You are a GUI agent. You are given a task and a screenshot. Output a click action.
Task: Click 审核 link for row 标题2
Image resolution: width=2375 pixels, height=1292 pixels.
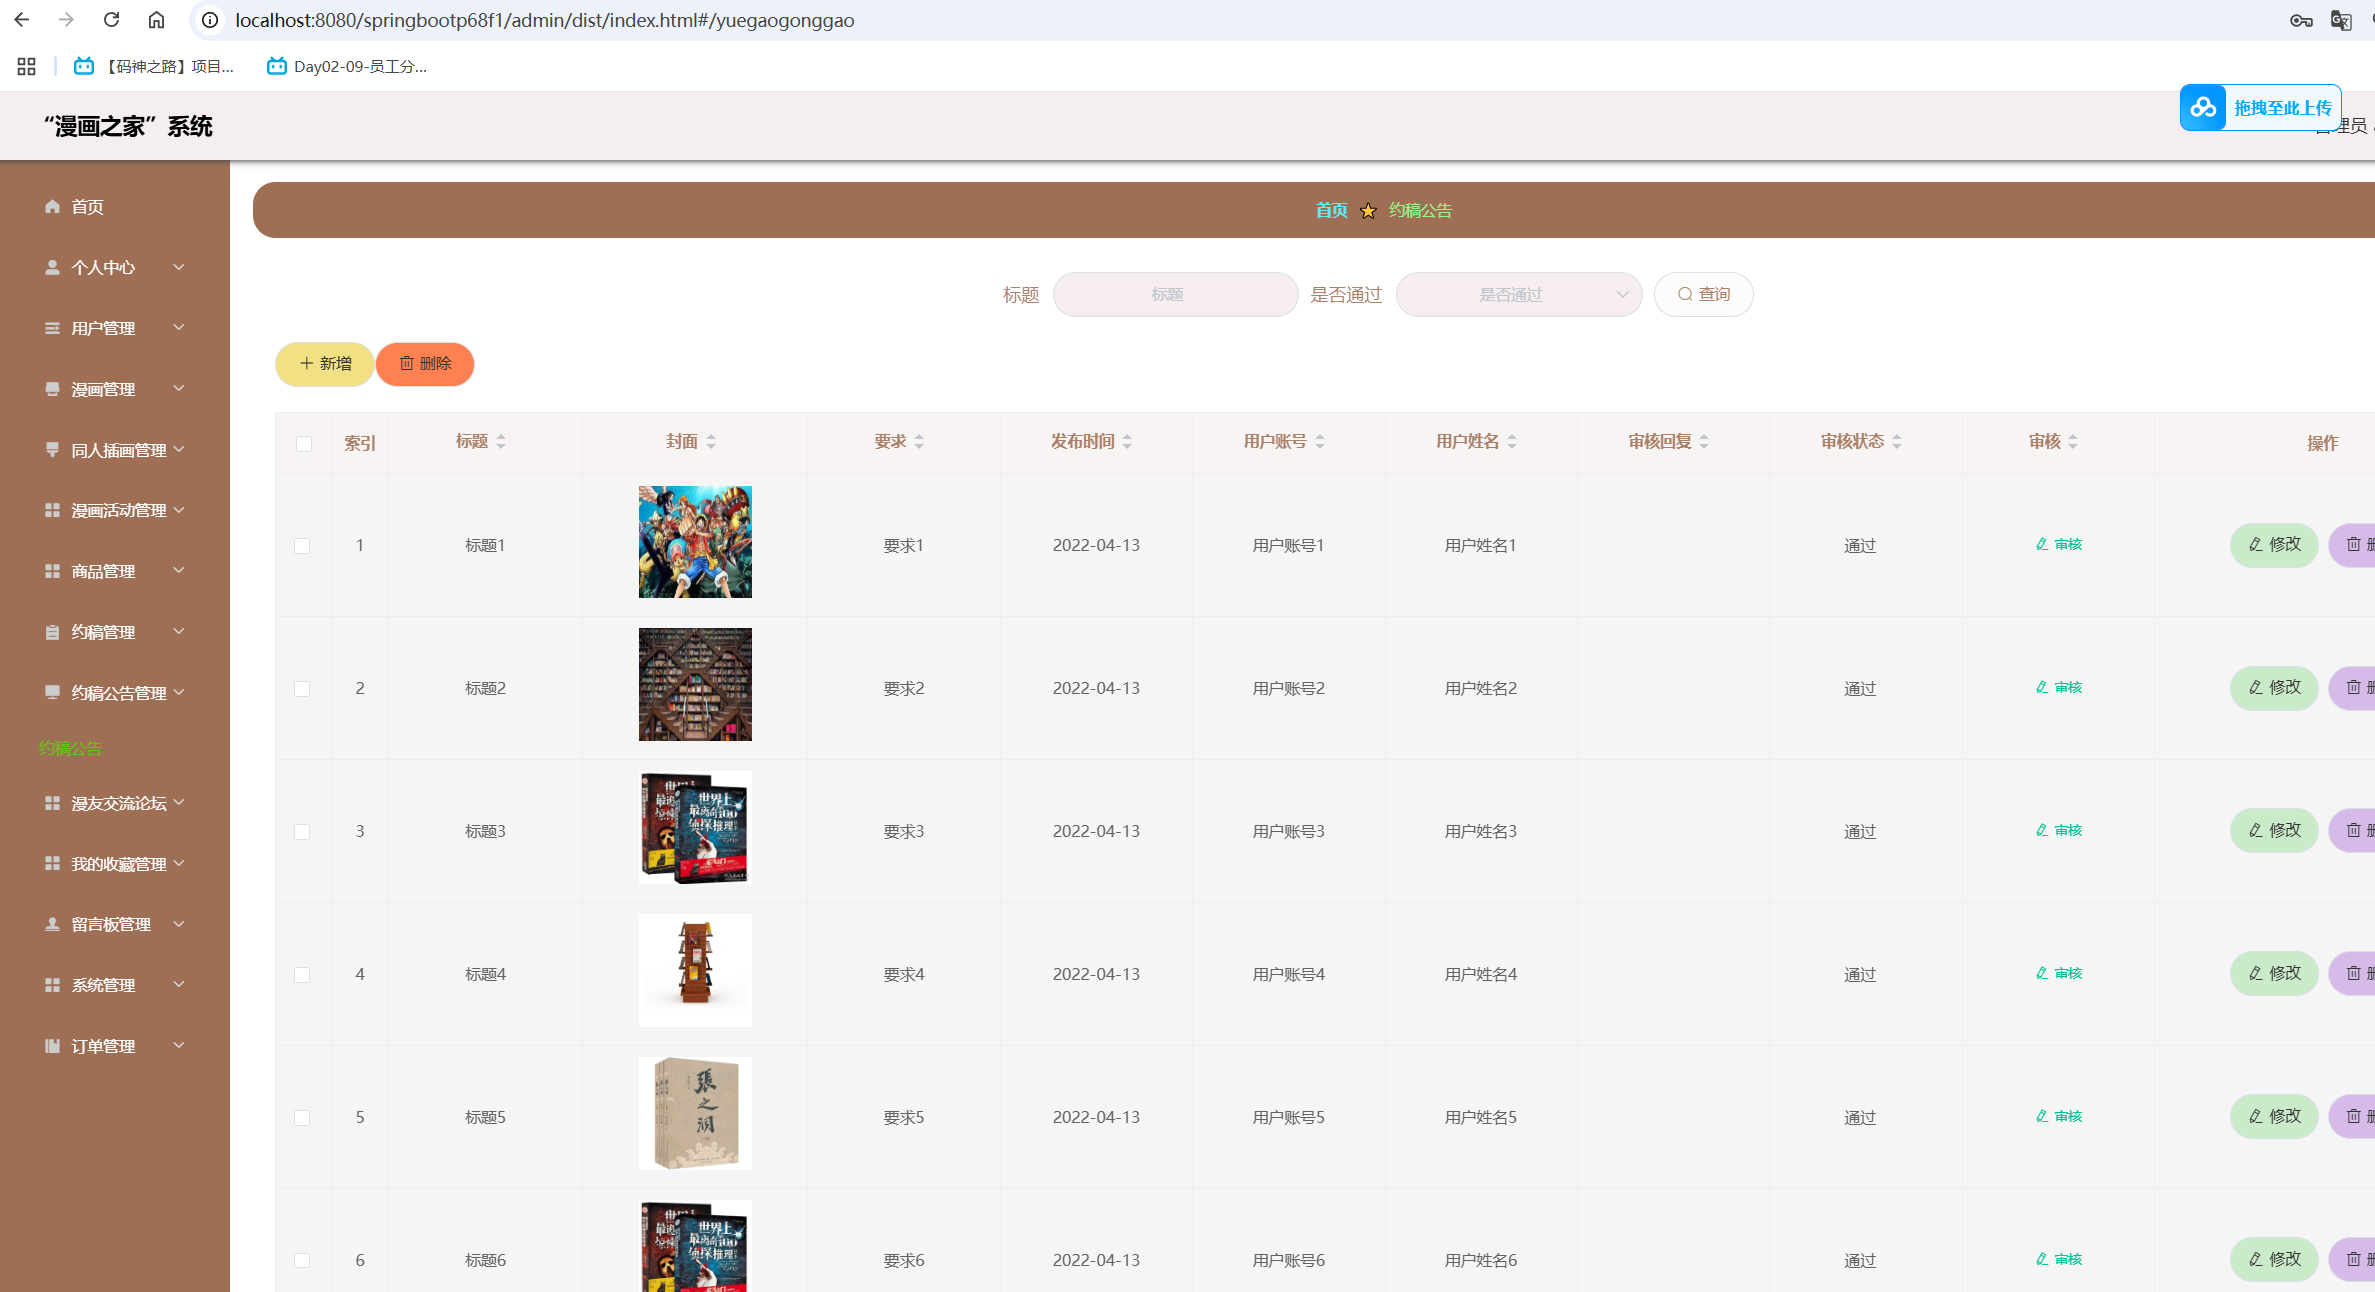(x=2059, y=688)
